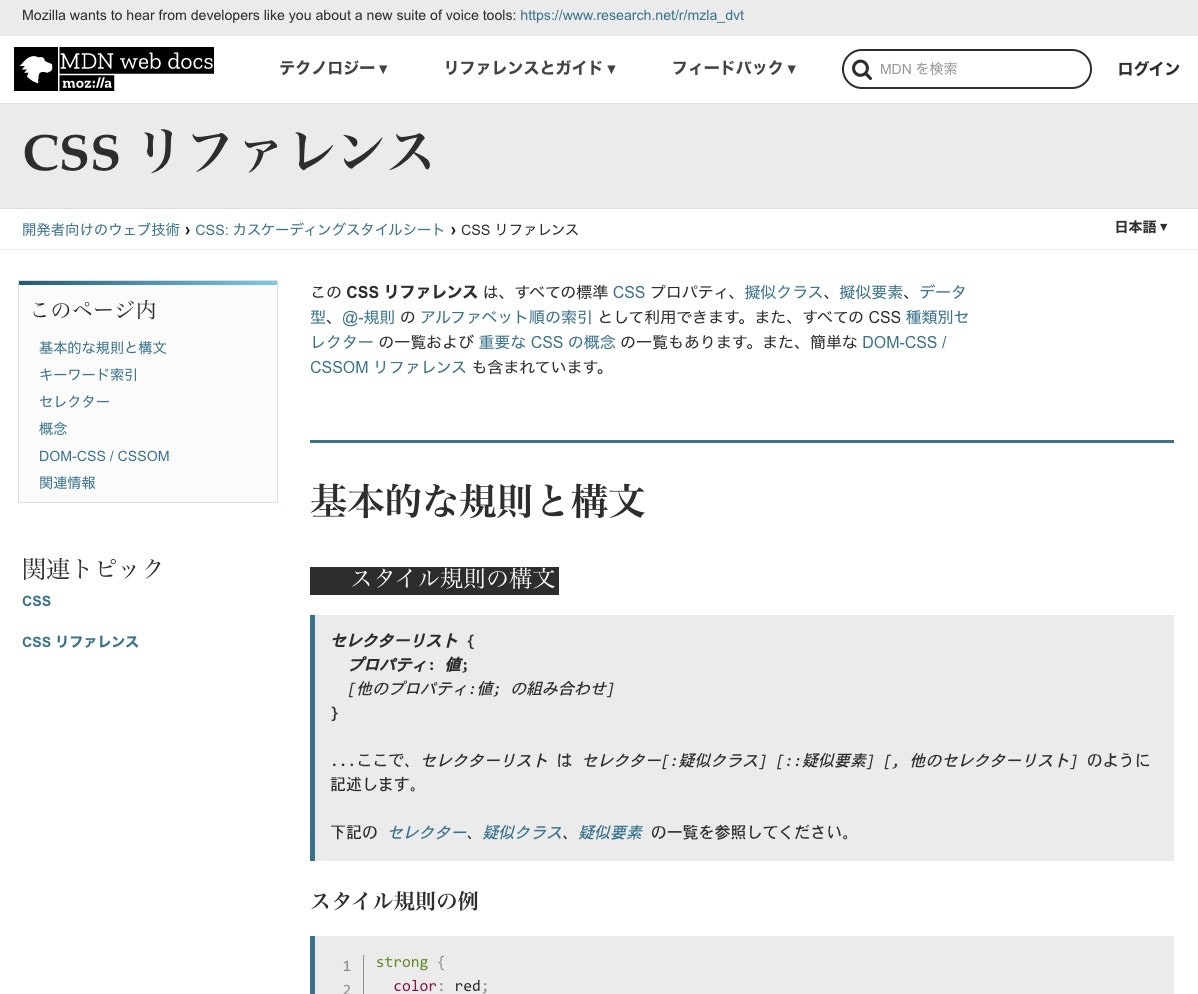Viewport: 1198px width, 994px height.
Task: Open the research.net survey link in banner
Action: [632, 15]
